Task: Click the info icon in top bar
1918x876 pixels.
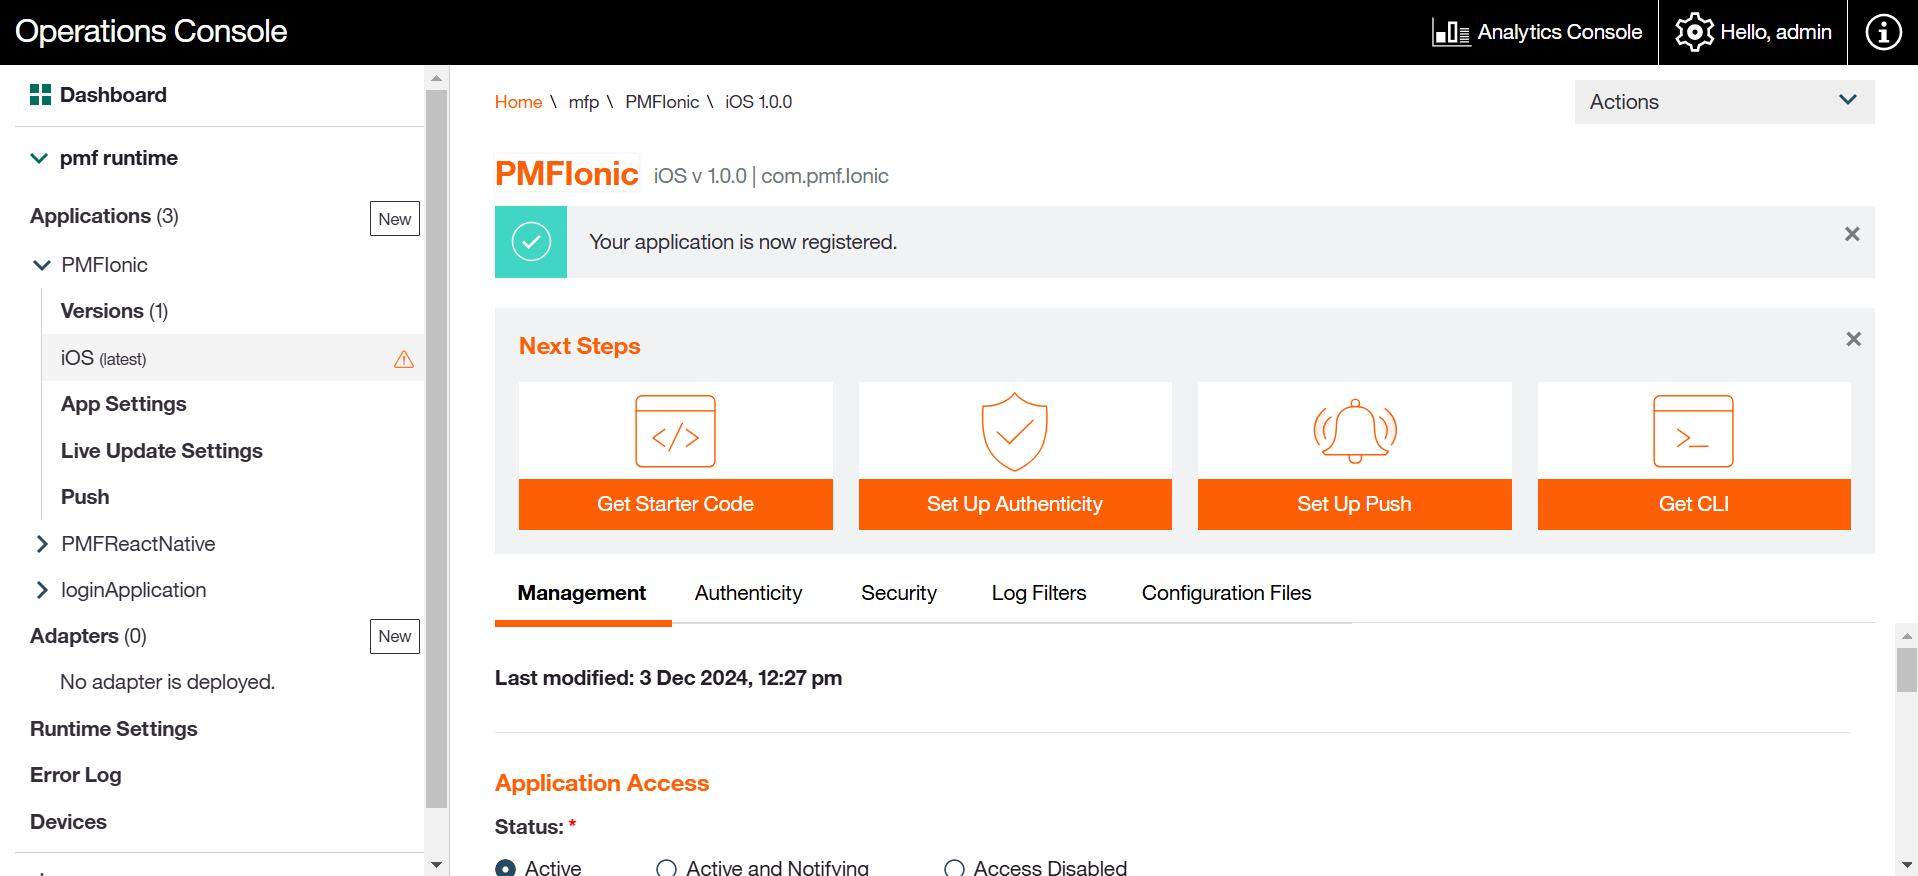Action: pyautogui.click(x=1883, y=32)
